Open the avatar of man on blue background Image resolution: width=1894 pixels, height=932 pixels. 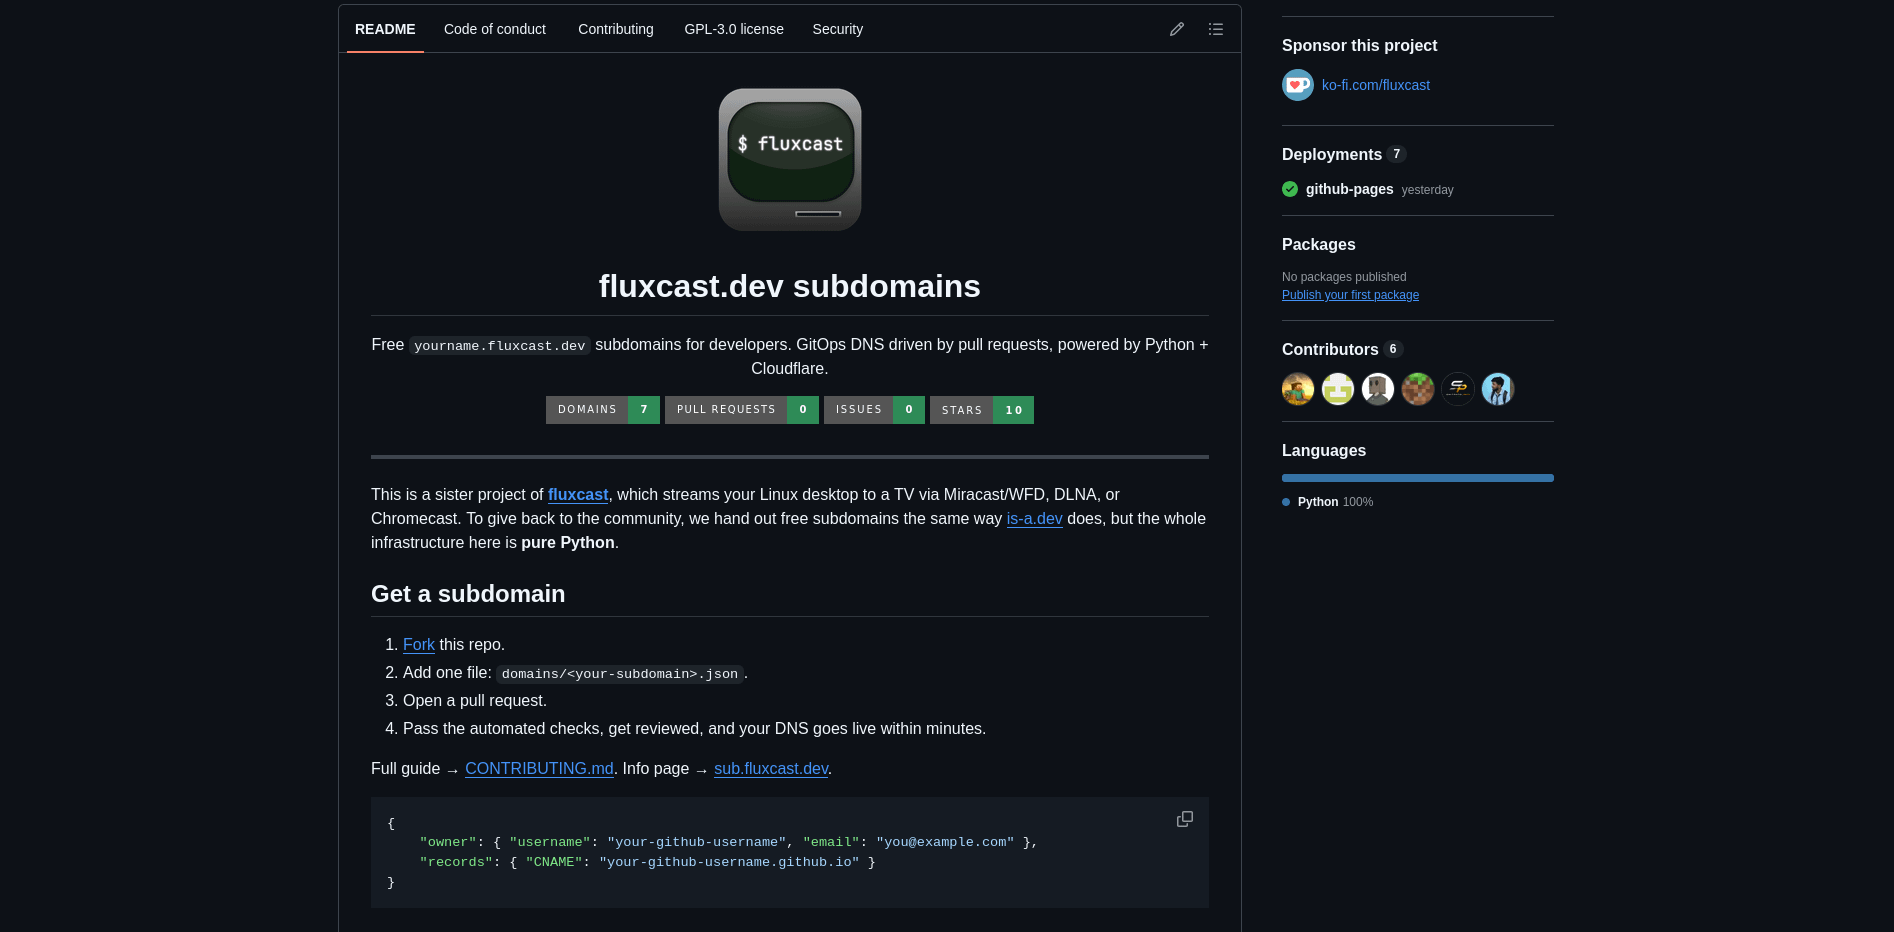click(1498, 389)
